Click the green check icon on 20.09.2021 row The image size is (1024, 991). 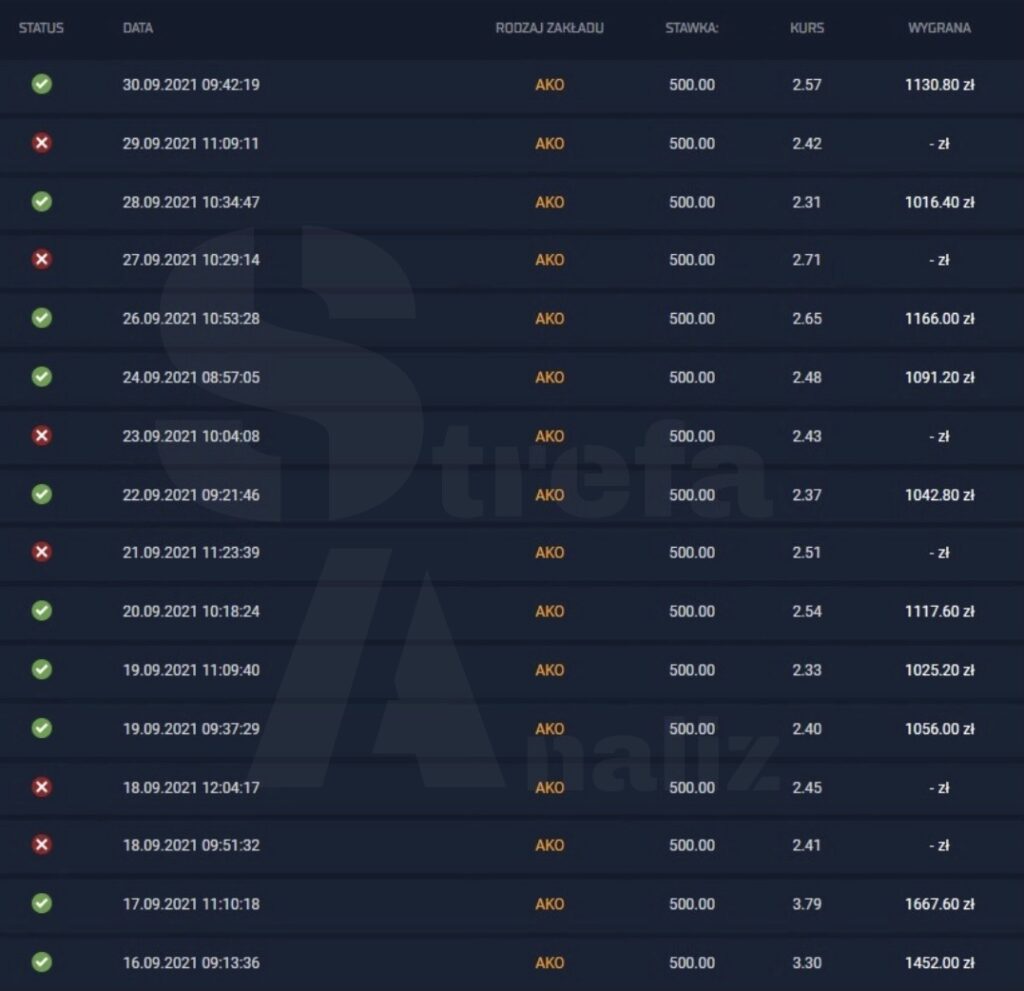[x=42, y=611]
